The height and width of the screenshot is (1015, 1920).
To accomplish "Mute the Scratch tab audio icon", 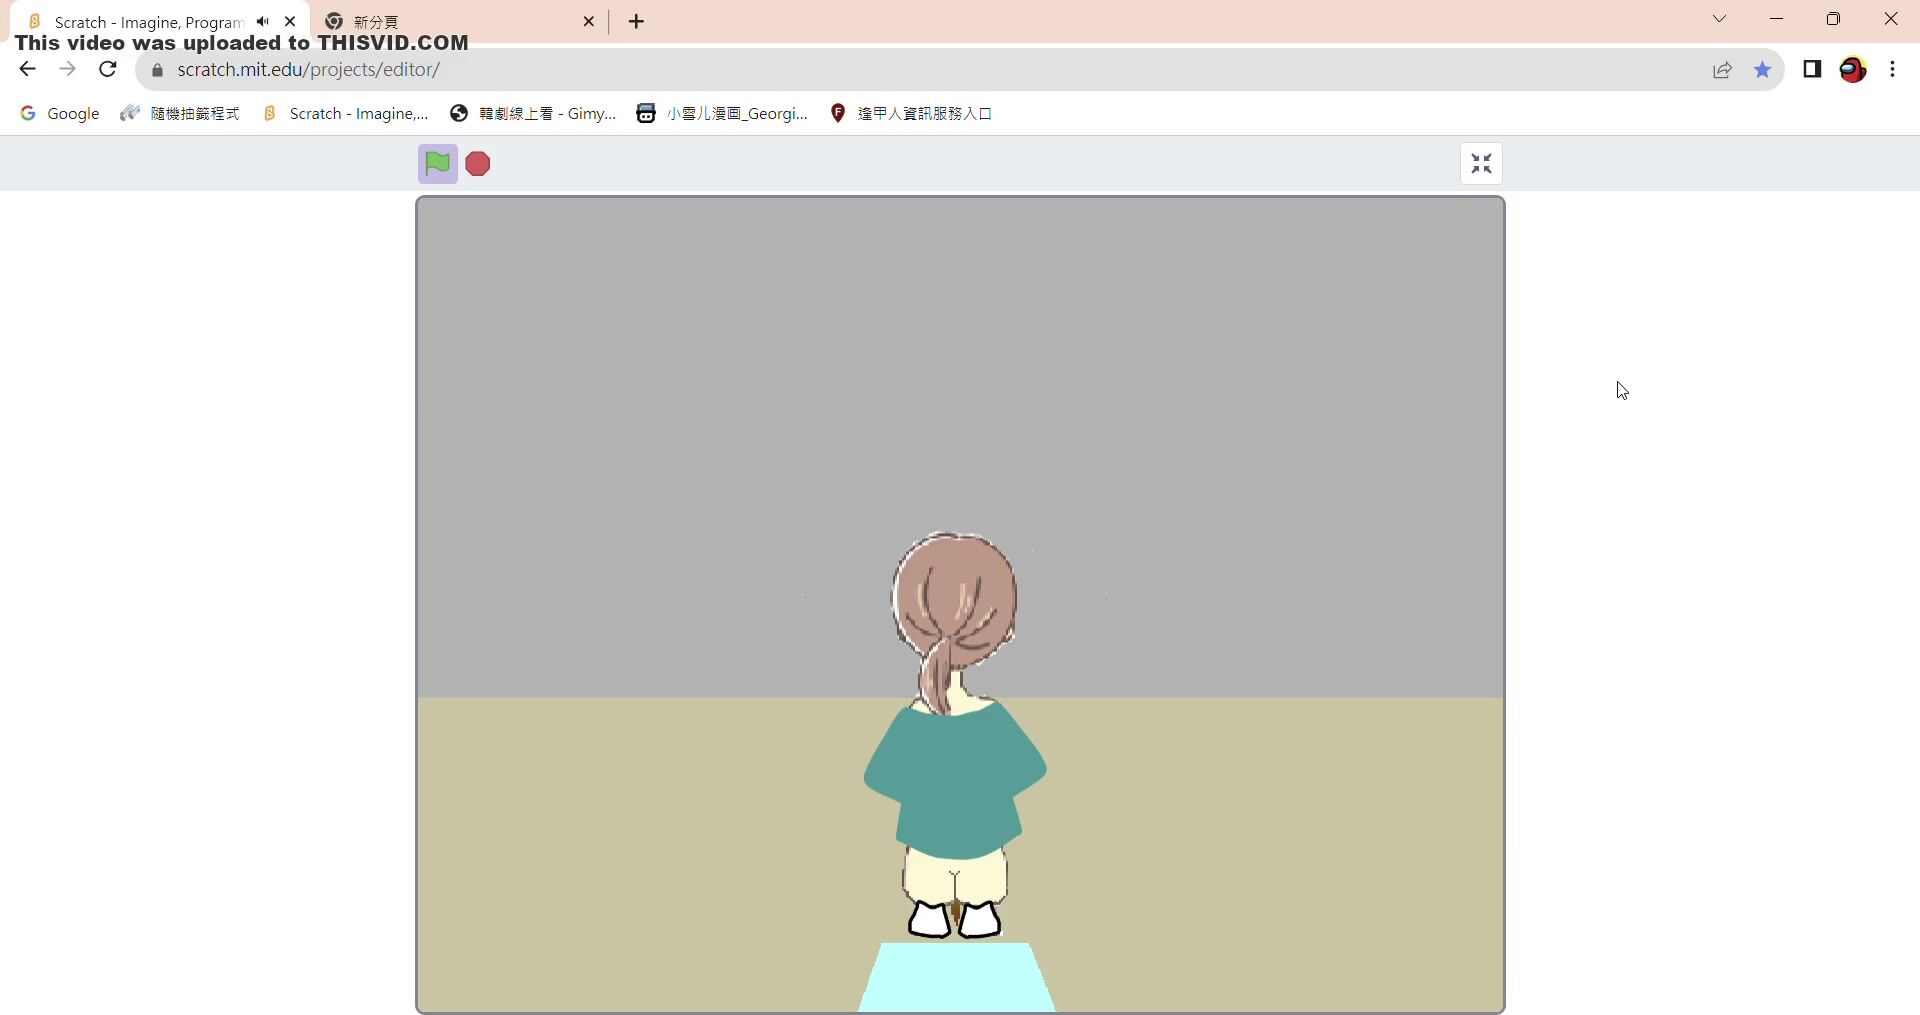I will [263, 22].
